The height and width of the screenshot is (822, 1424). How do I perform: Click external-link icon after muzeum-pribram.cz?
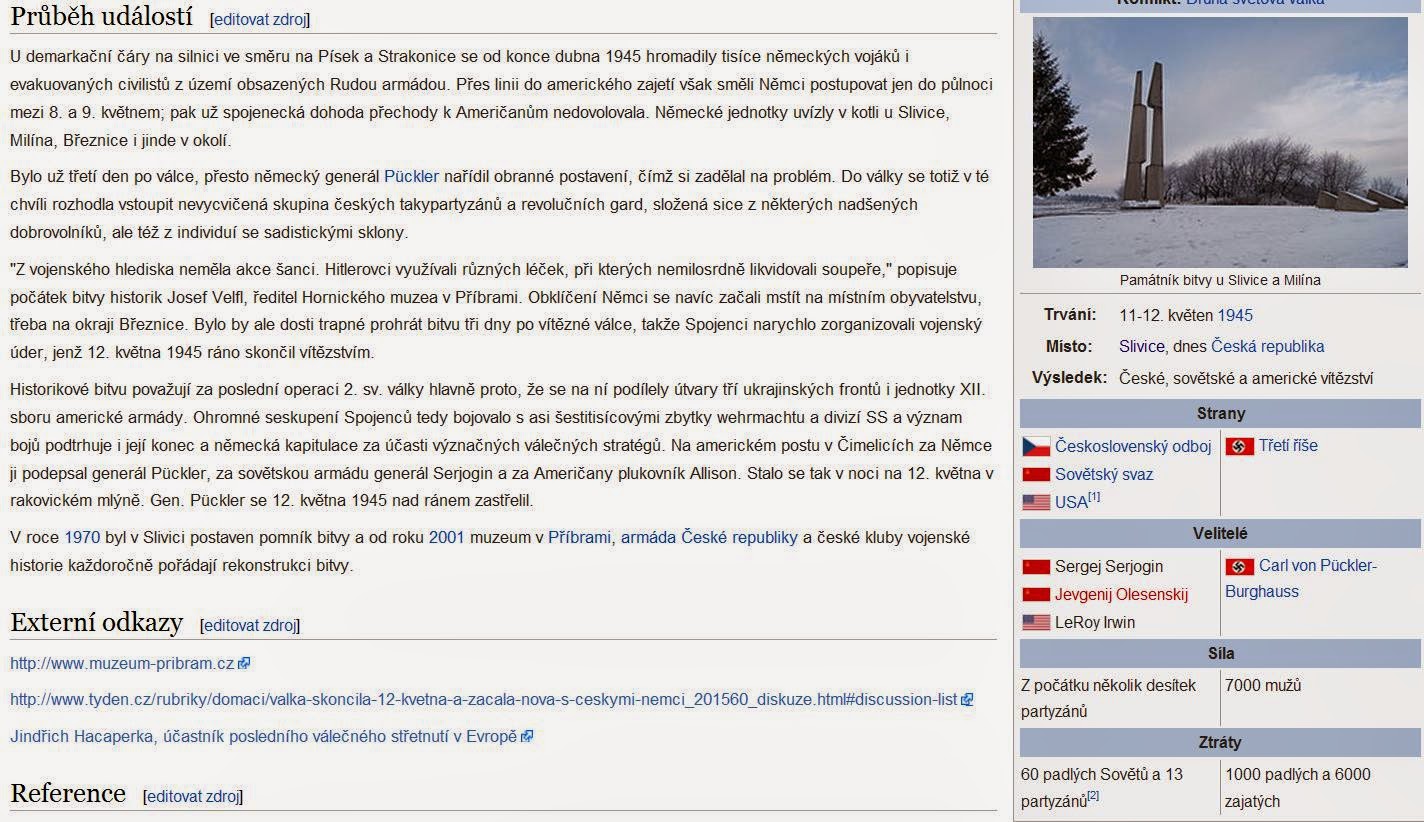(245, 663)
